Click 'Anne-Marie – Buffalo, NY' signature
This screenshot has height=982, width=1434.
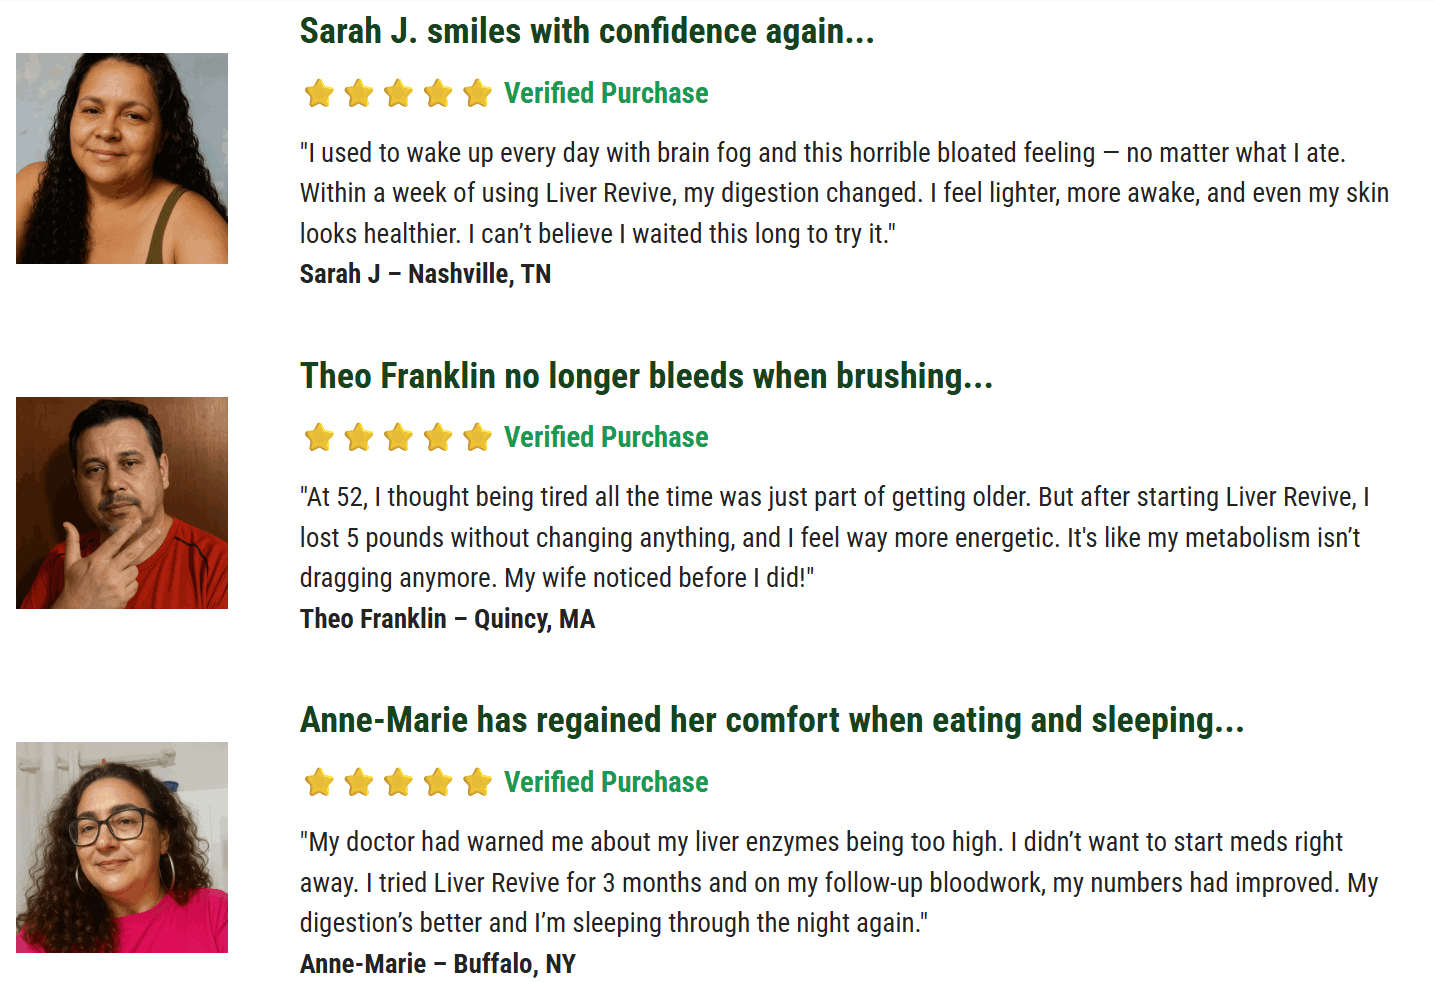tap(438, 964)
